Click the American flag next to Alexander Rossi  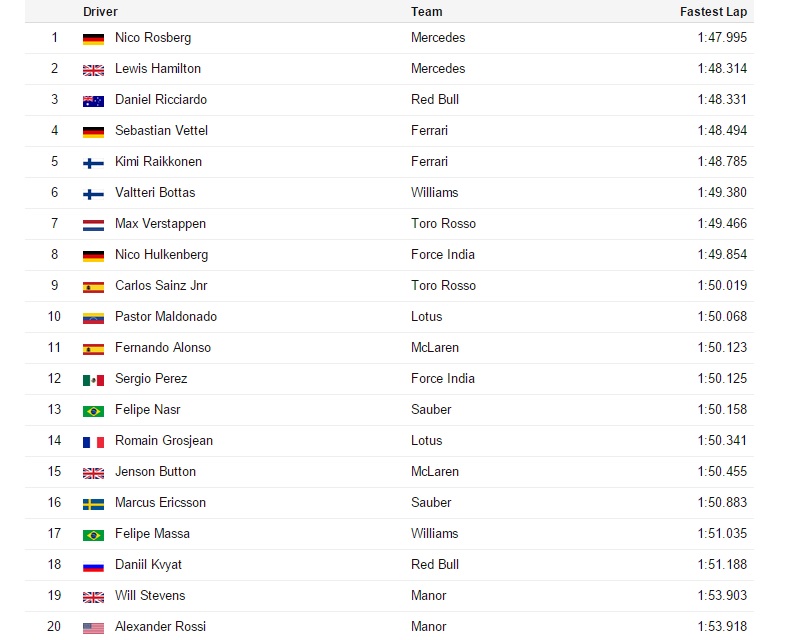pyautogui.click(x=93, y=628)
